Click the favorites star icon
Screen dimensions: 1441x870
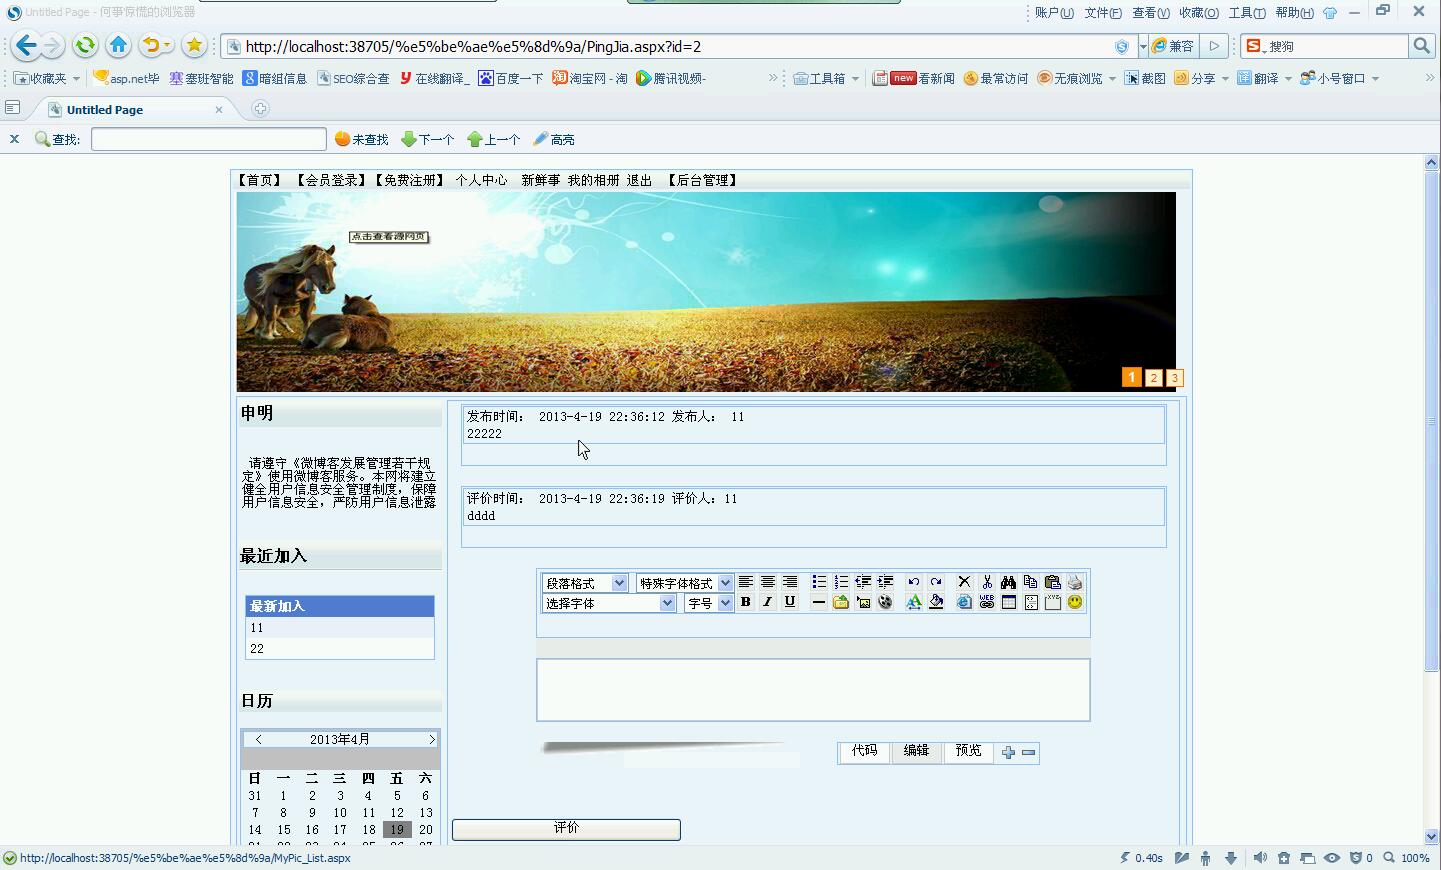(194, 45)
